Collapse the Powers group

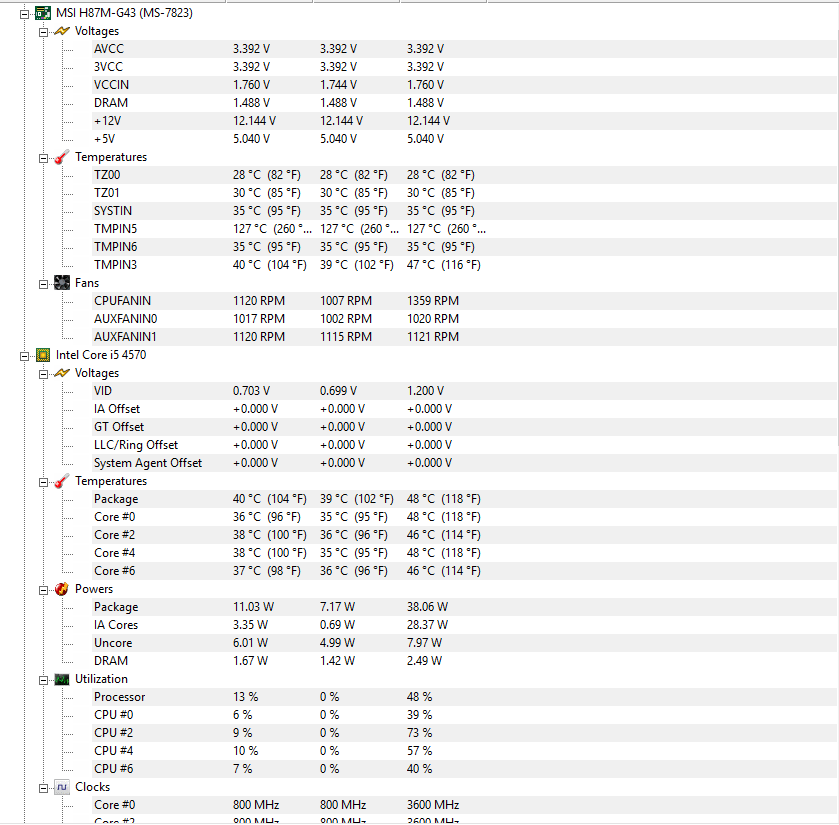(x=43, y=590)
